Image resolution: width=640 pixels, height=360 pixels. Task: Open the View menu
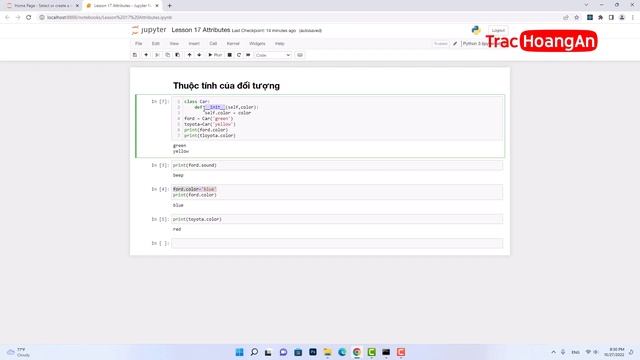(x=174, y=43)
